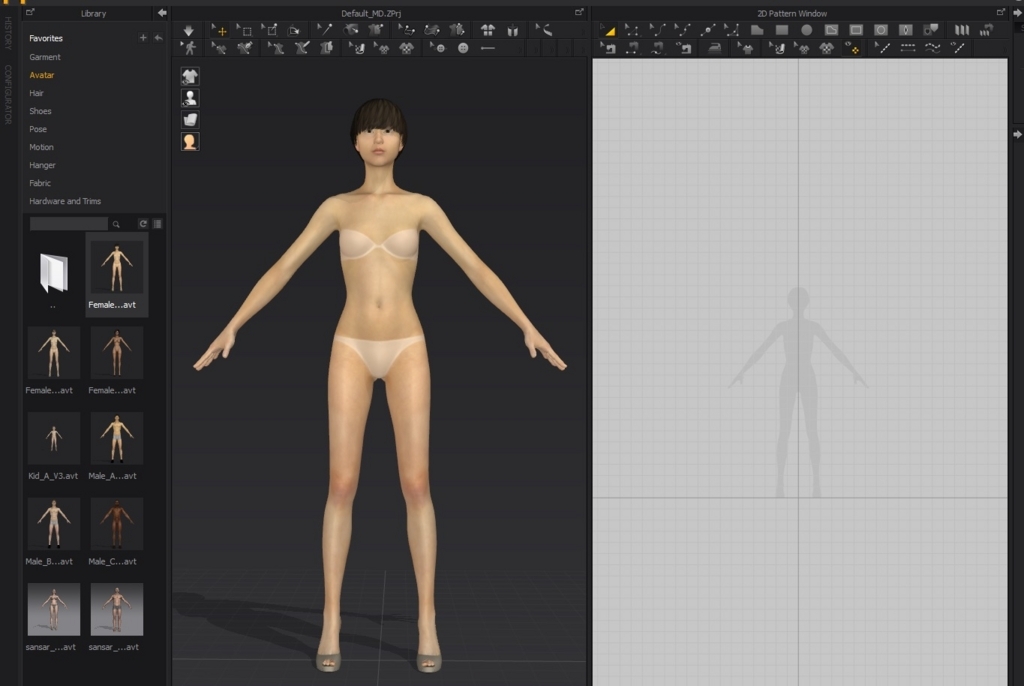Select the Internal Rectangle tool
This screenshot has width=1024, height=686.
(x=856, y=30)
